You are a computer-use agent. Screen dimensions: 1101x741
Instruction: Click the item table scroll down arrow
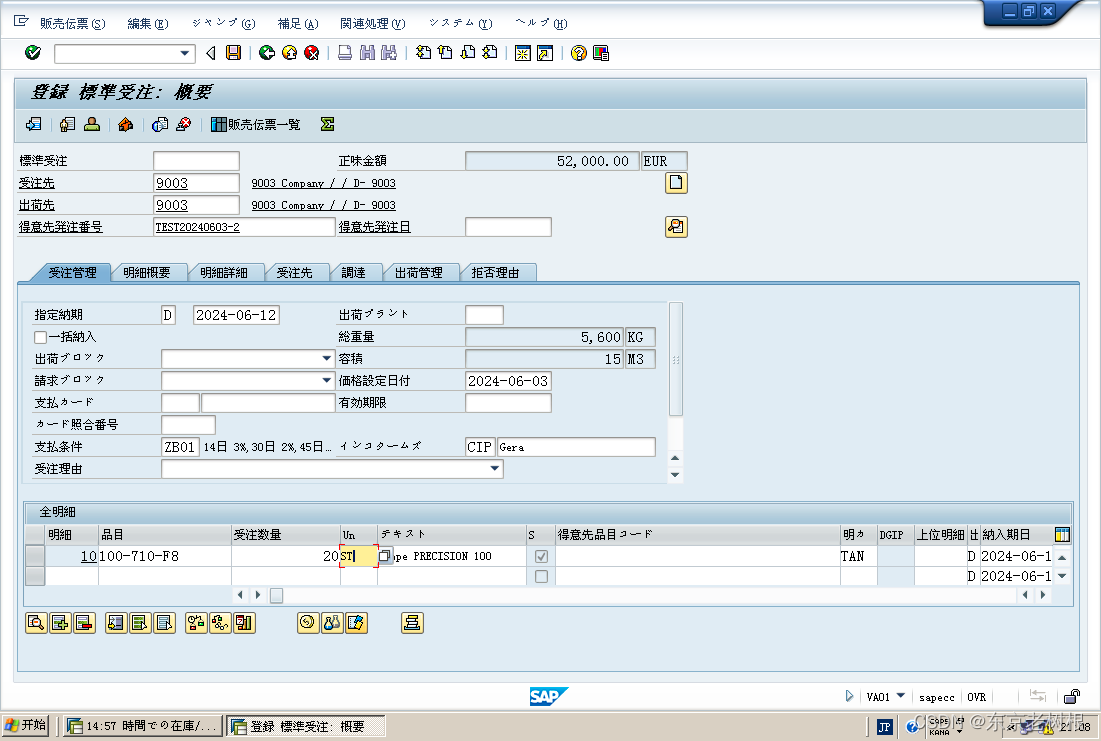(1062, 576)
